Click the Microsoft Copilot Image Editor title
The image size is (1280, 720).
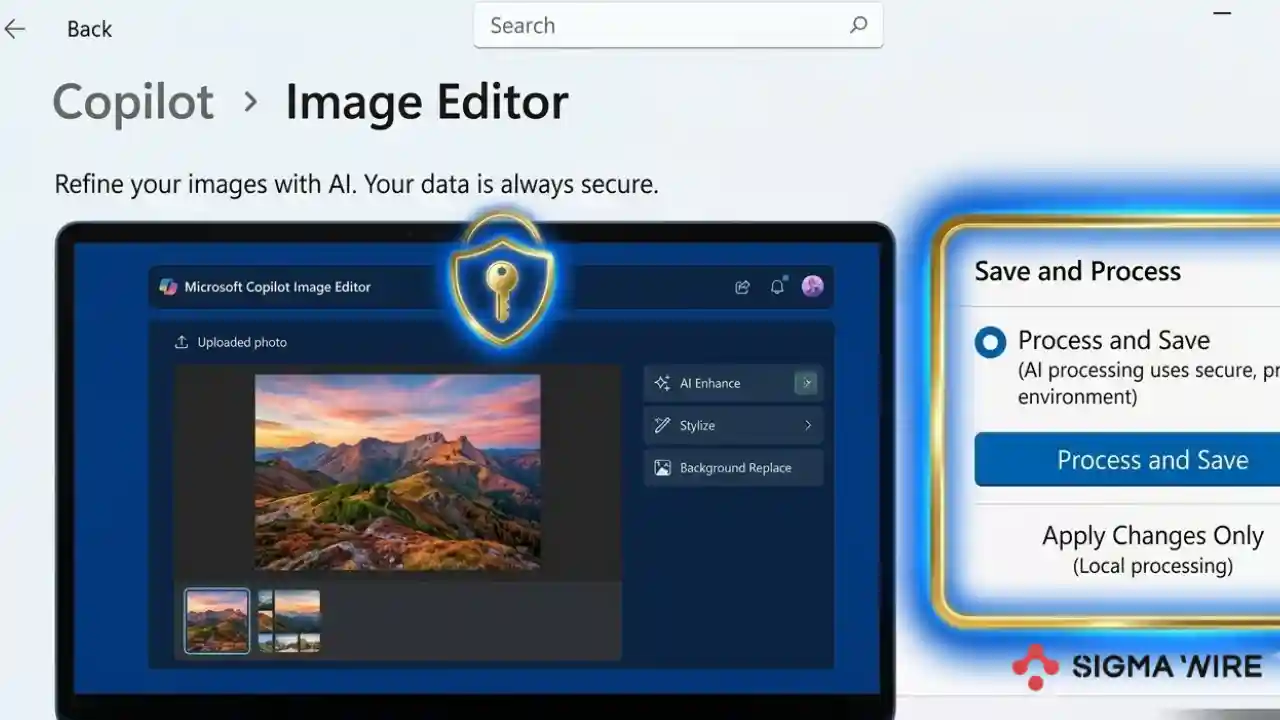point(277,287)
